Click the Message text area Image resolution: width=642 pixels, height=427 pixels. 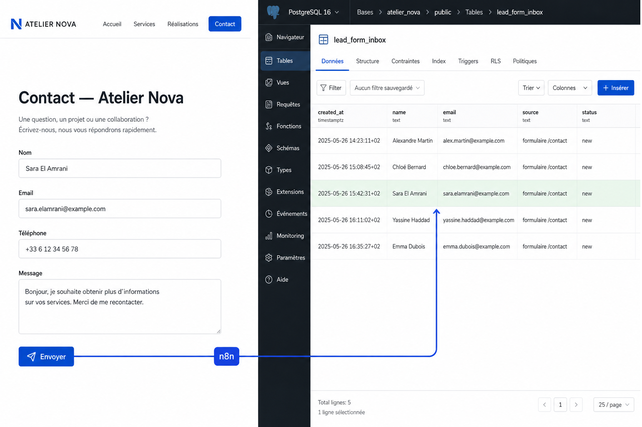click(120, 307)
